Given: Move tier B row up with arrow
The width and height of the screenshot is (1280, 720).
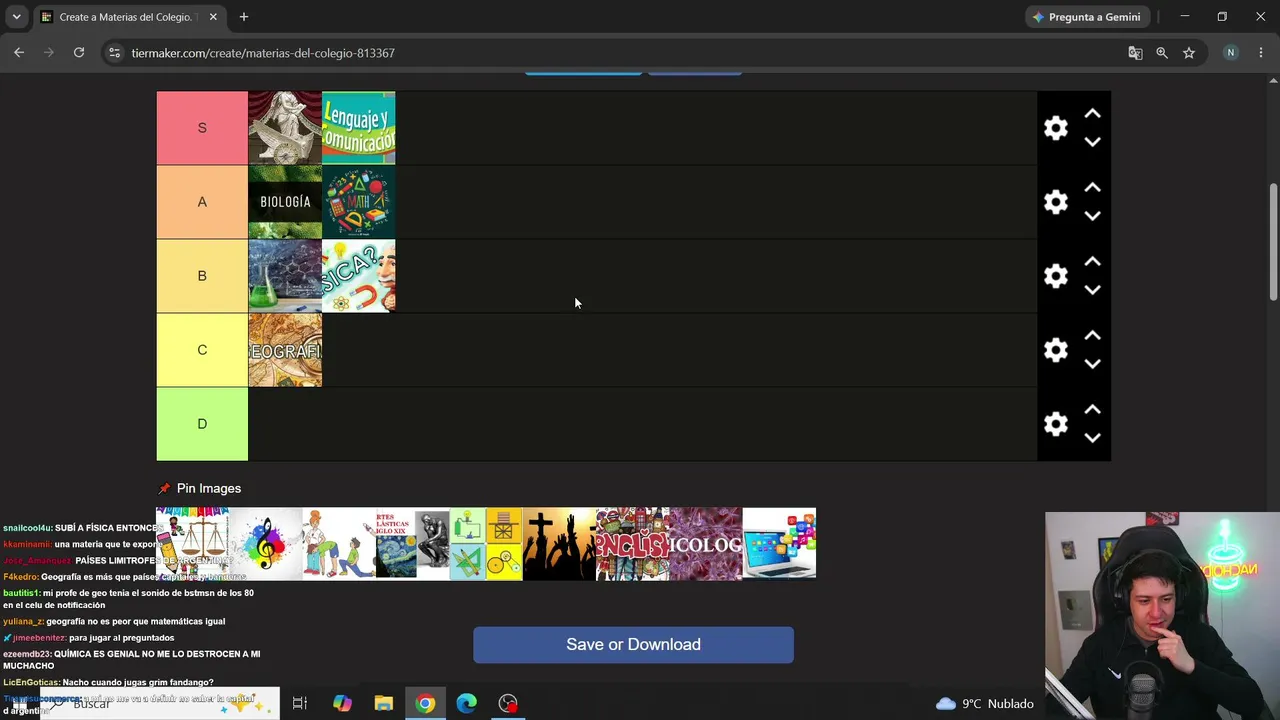Looking at the screenshot, I should [1093, 262].
